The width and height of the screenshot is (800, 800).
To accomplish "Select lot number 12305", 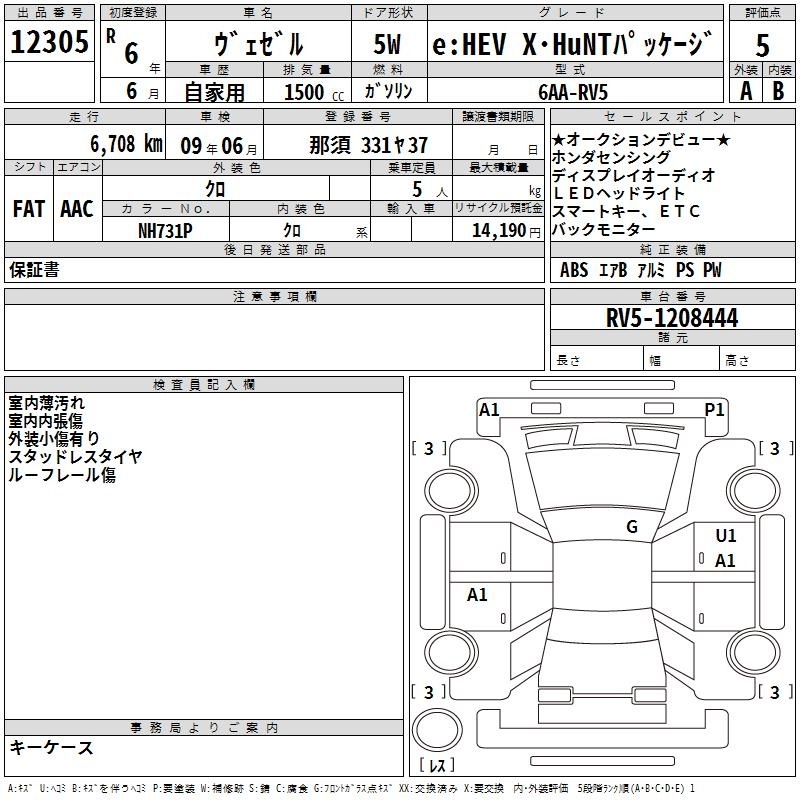I will (x=49, y=41).
